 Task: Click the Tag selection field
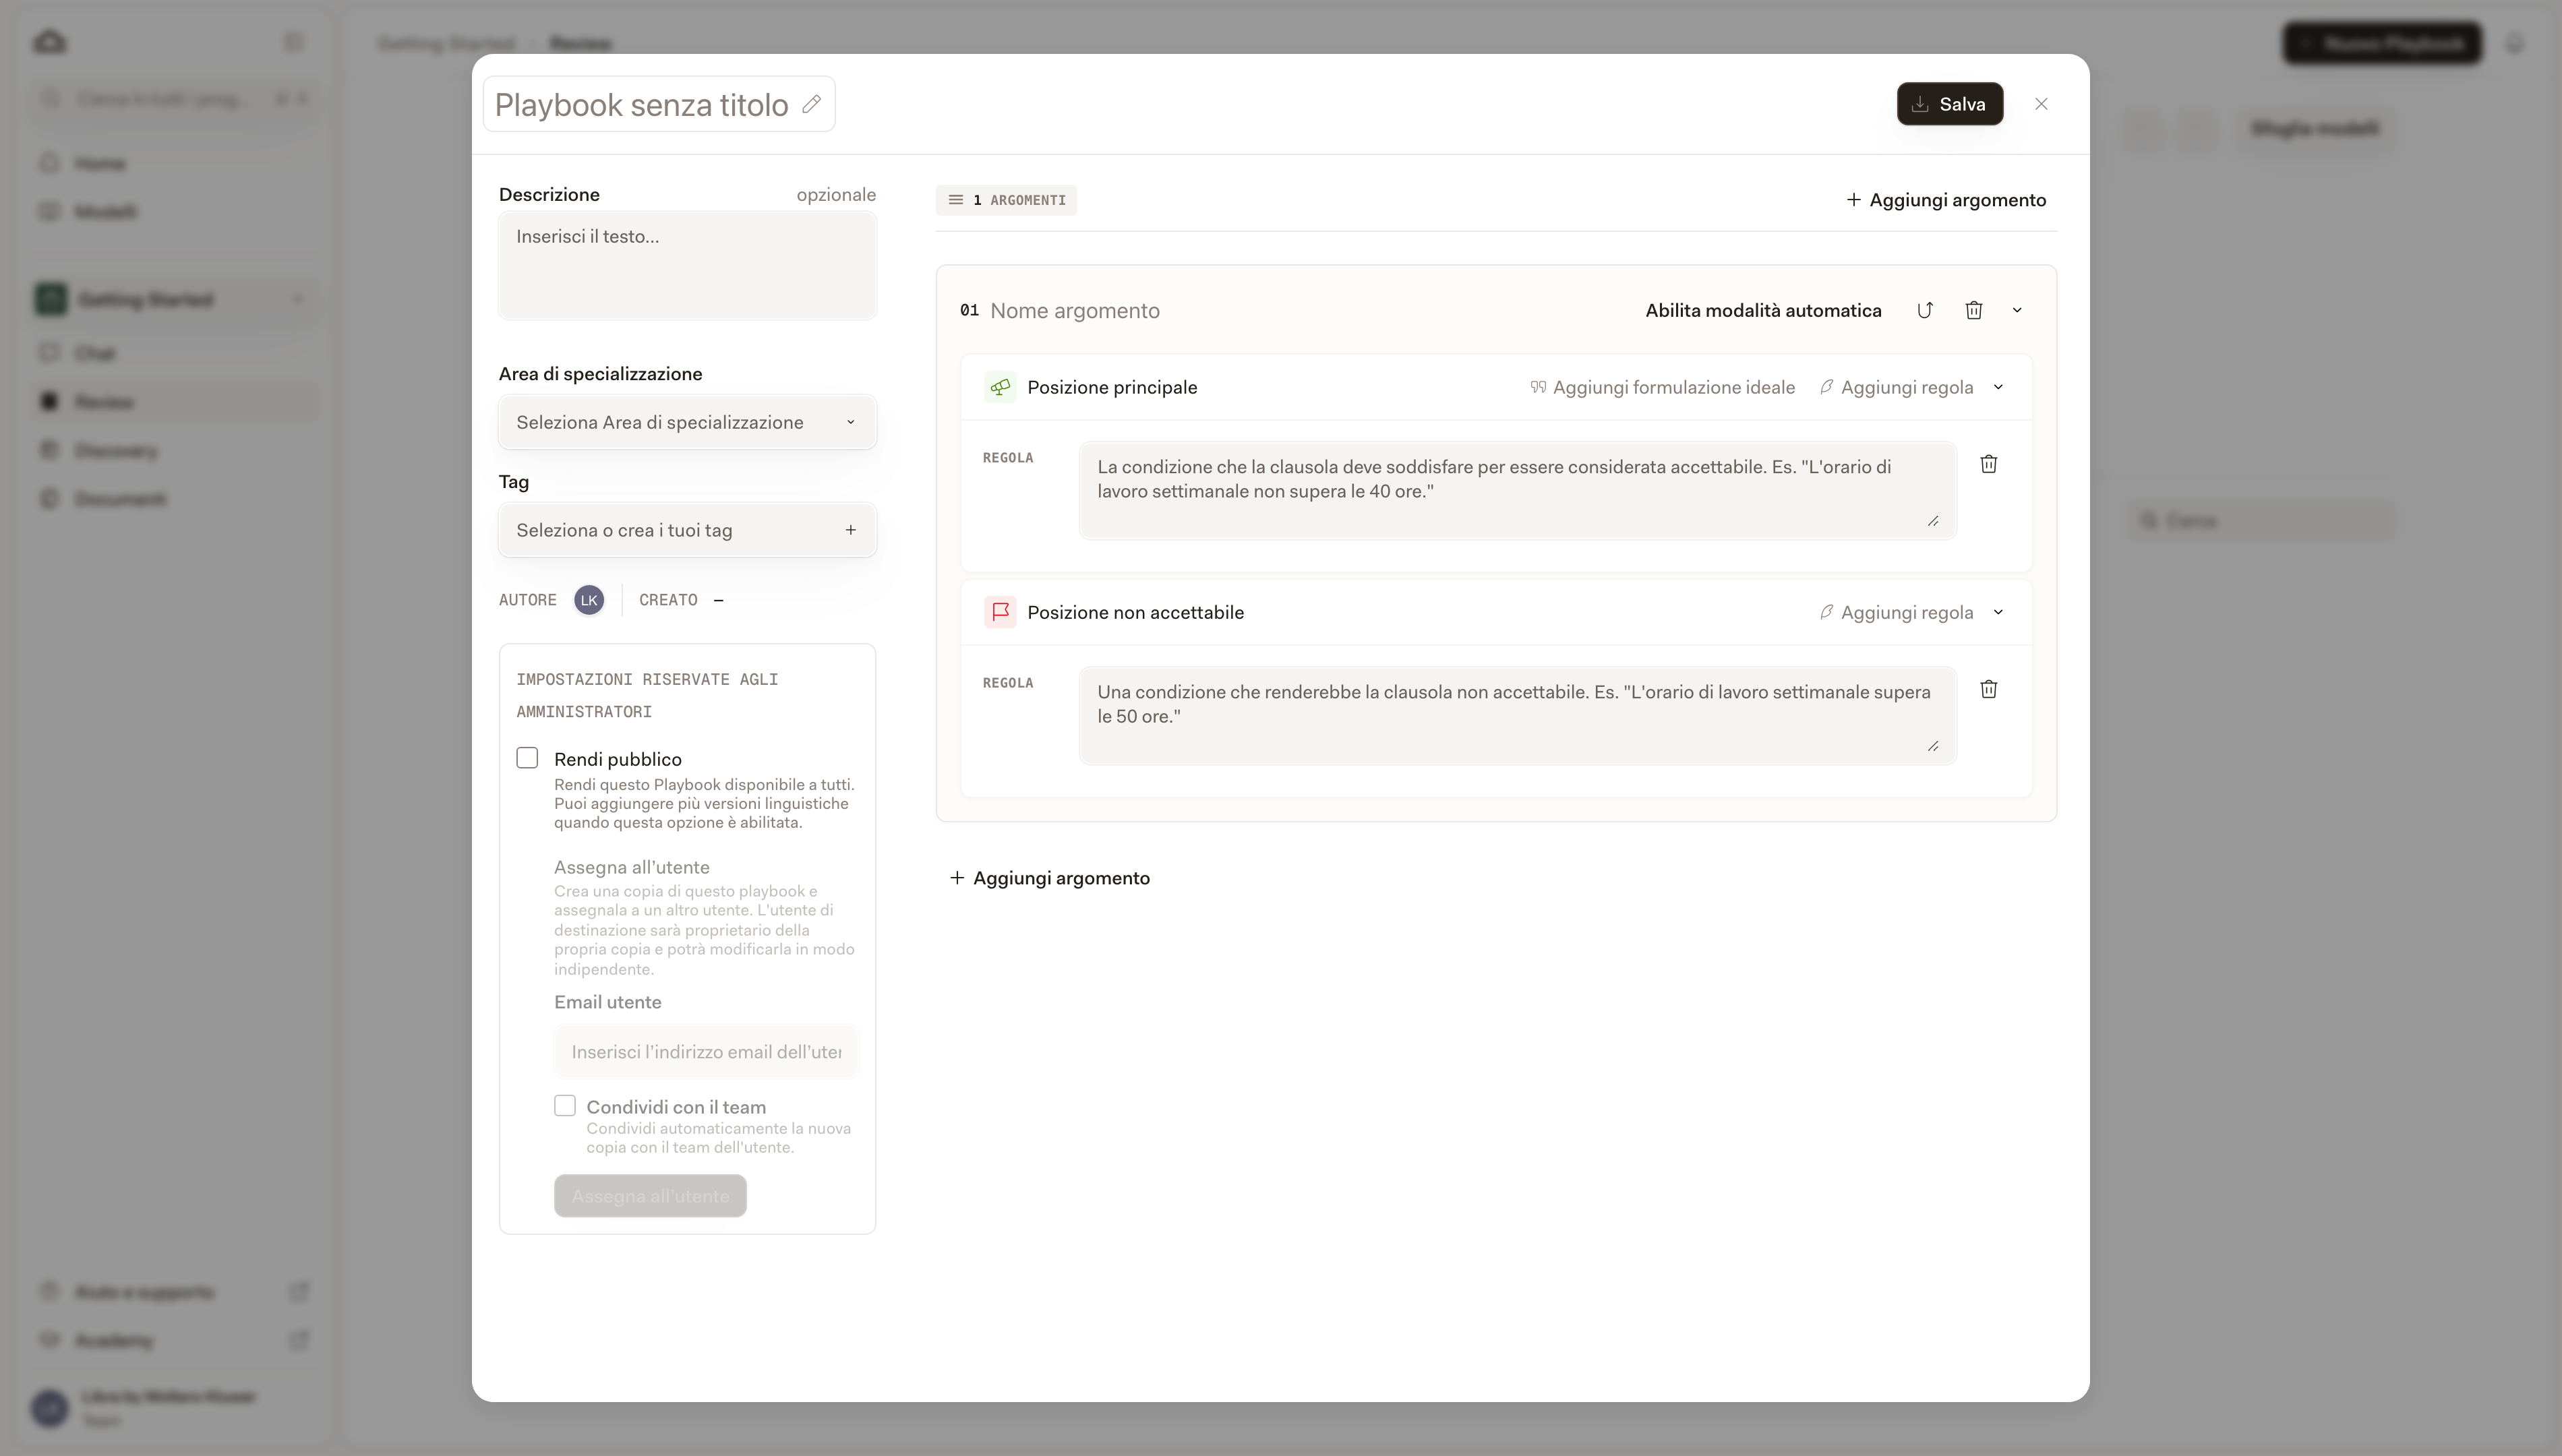coord(687,530)
